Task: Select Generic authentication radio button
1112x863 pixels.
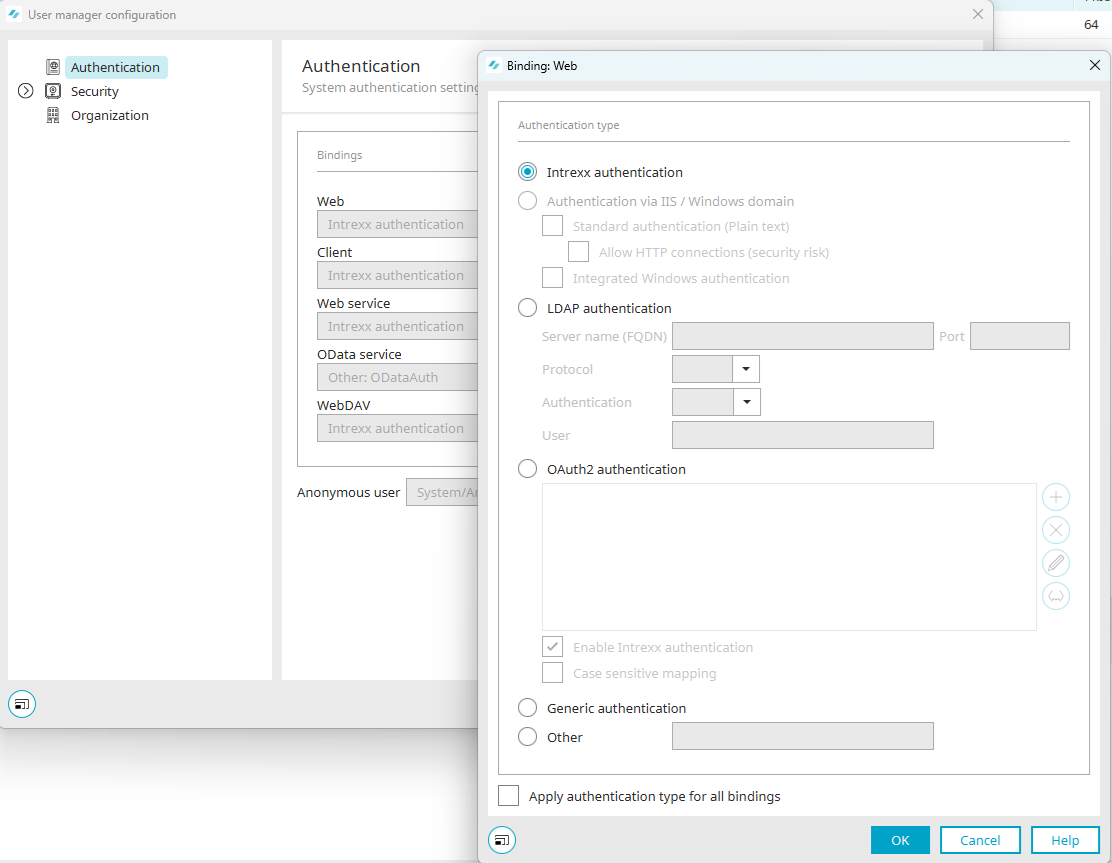Action: (527, 708)
